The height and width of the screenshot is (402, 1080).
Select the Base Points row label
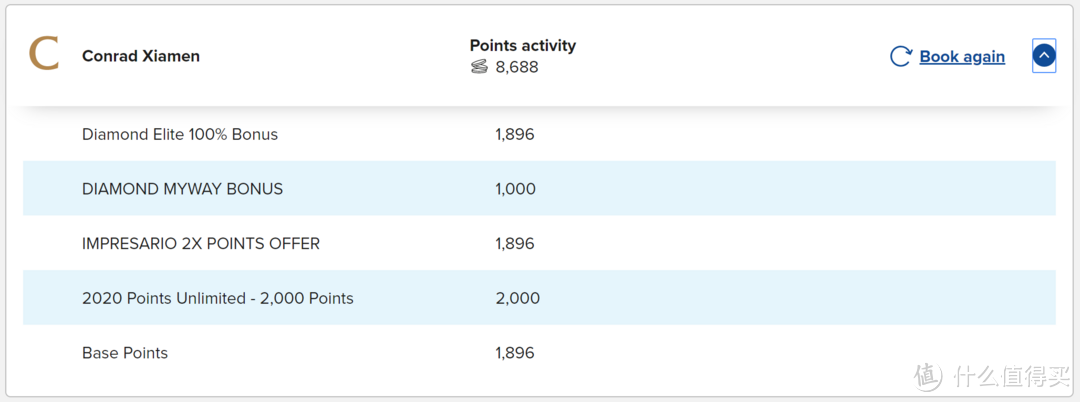125,353
